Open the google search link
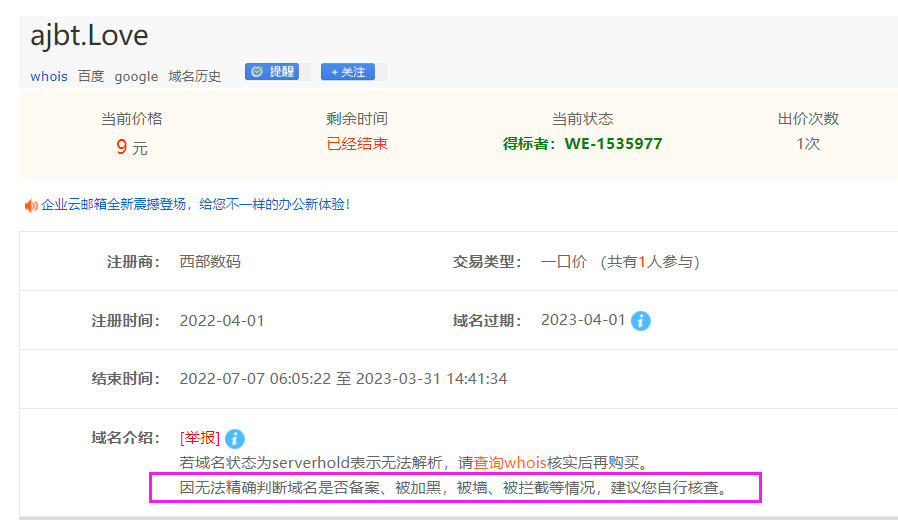Screen dimensions: 898x520 [x=136, y=76]
